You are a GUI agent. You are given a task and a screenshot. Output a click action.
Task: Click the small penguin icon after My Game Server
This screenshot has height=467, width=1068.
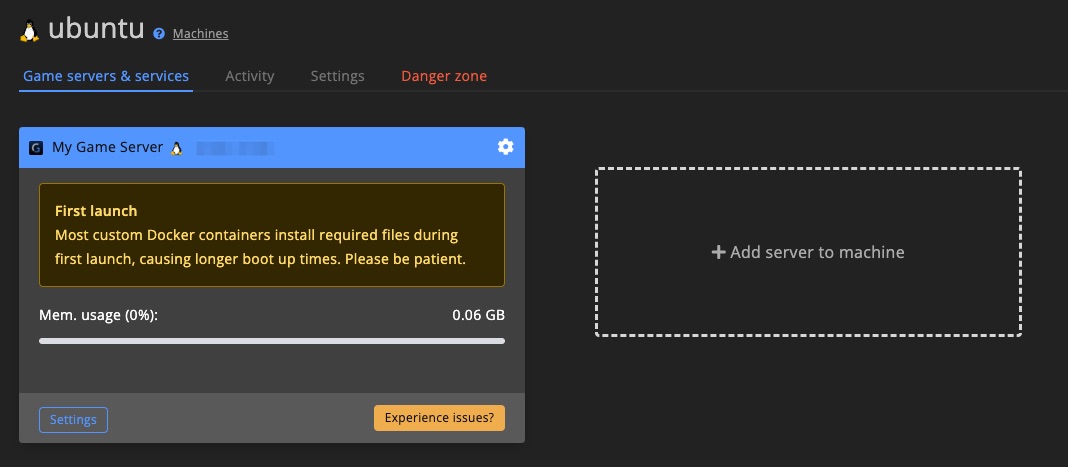click(x=176, y=148)
